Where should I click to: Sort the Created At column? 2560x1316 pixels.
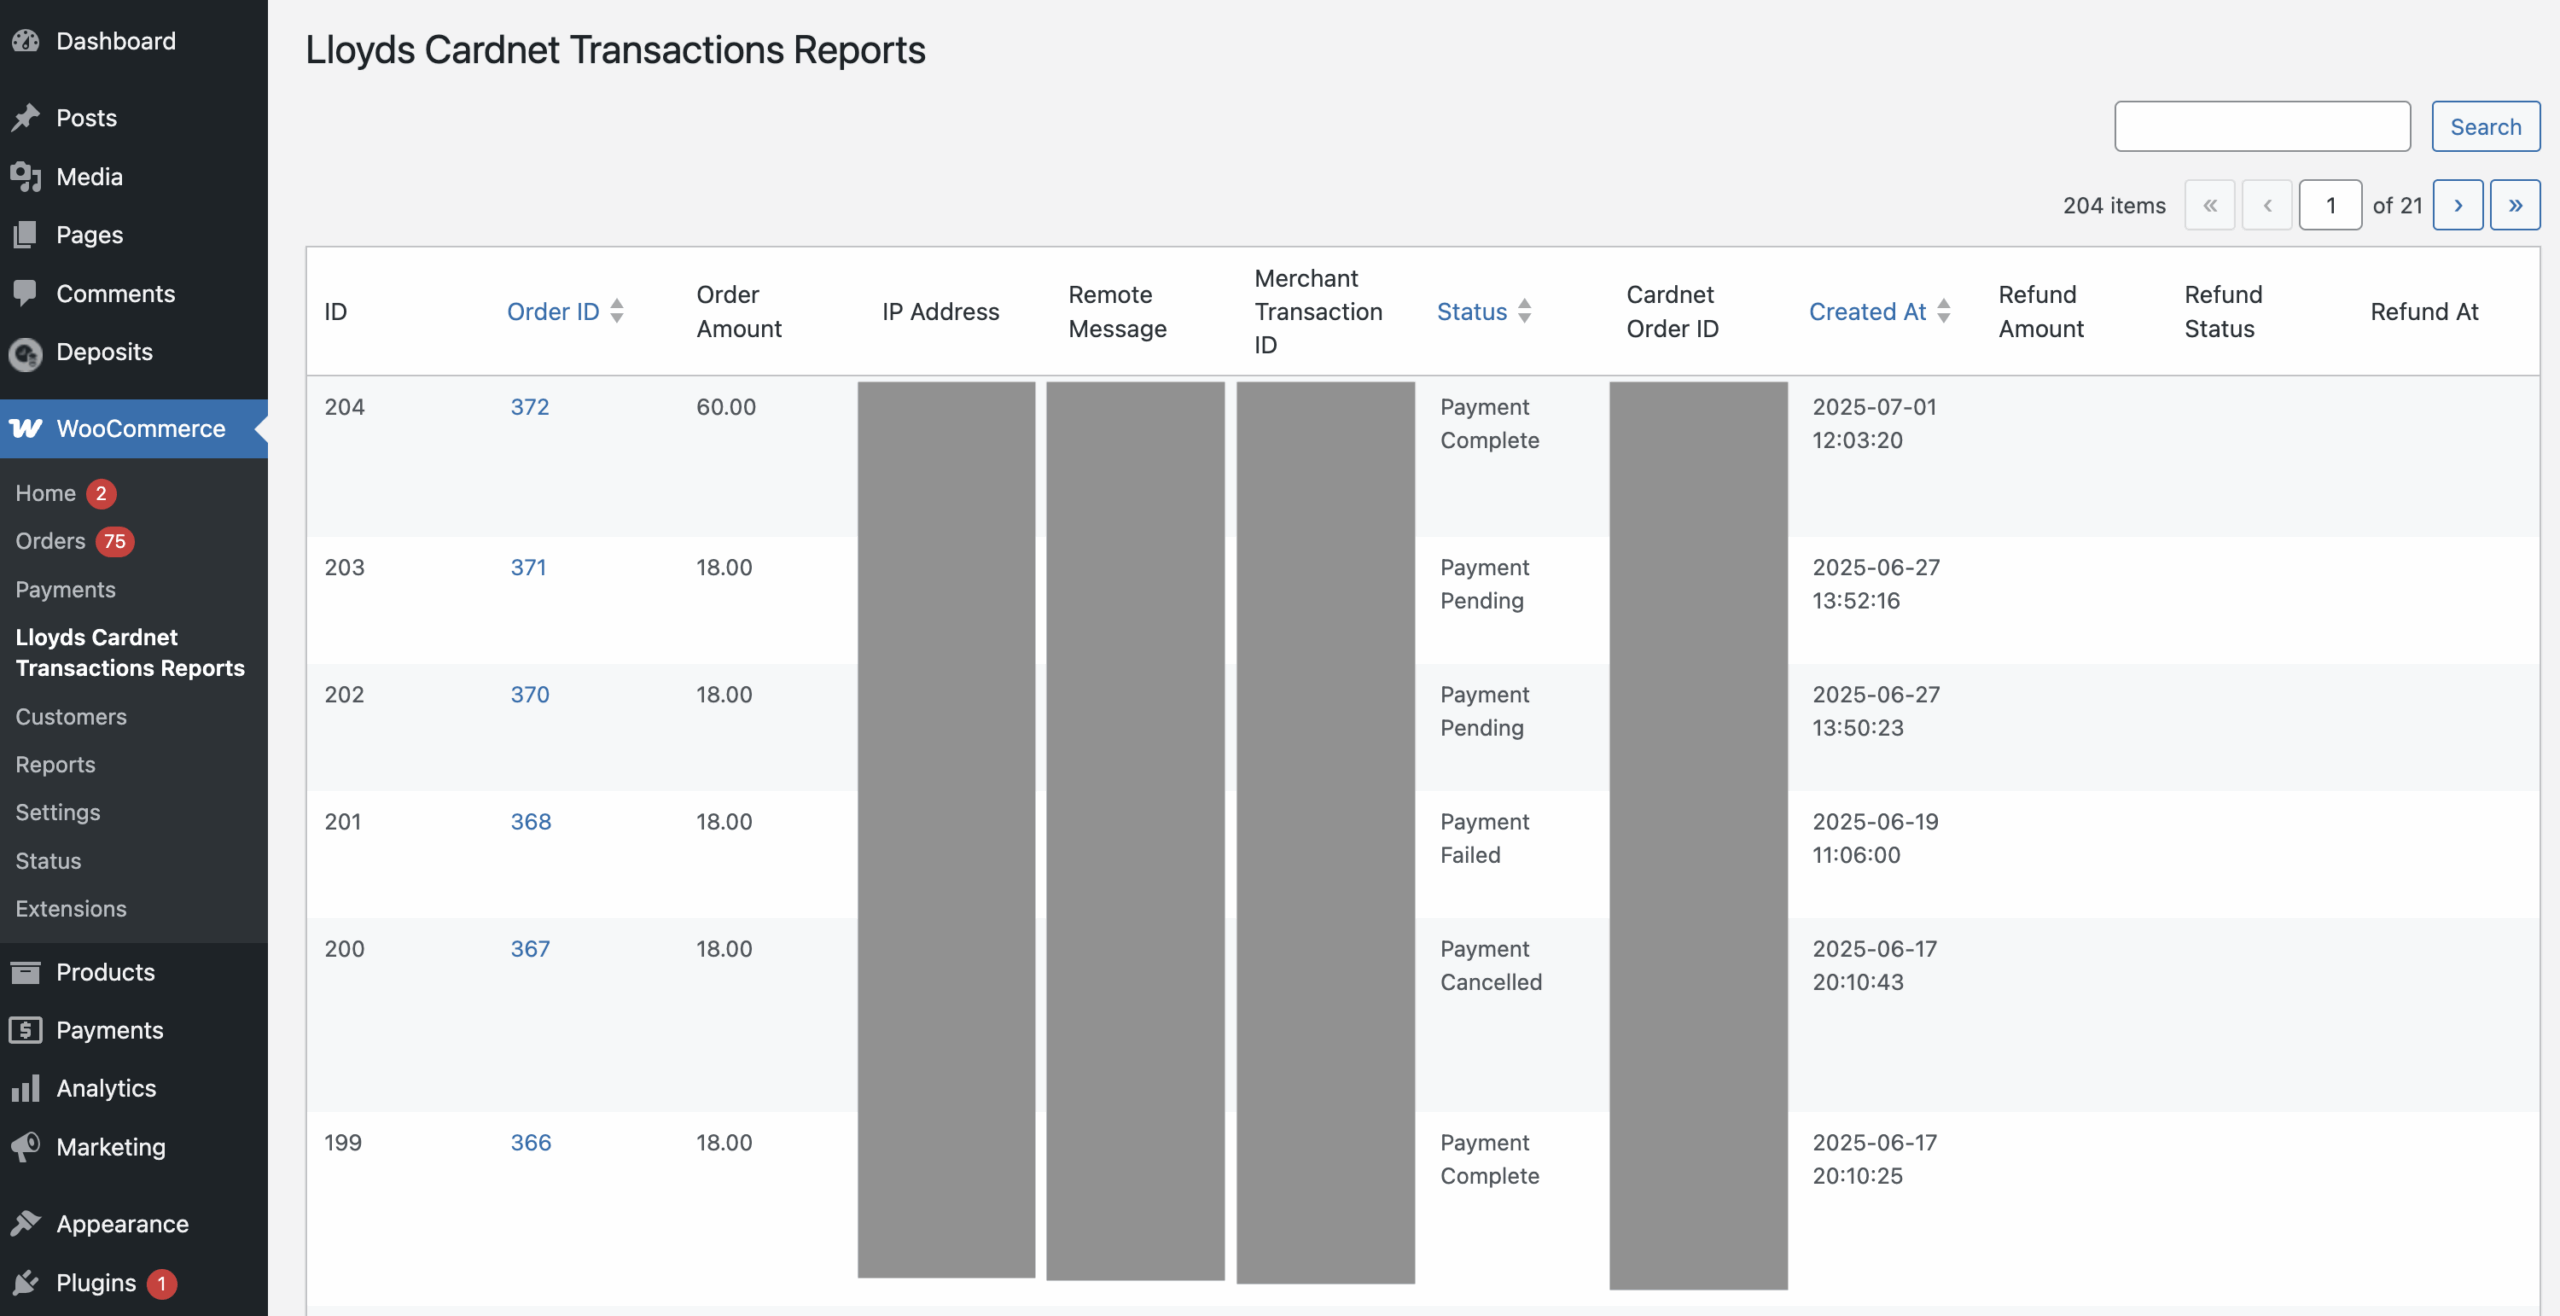(x=1868, y=311)
